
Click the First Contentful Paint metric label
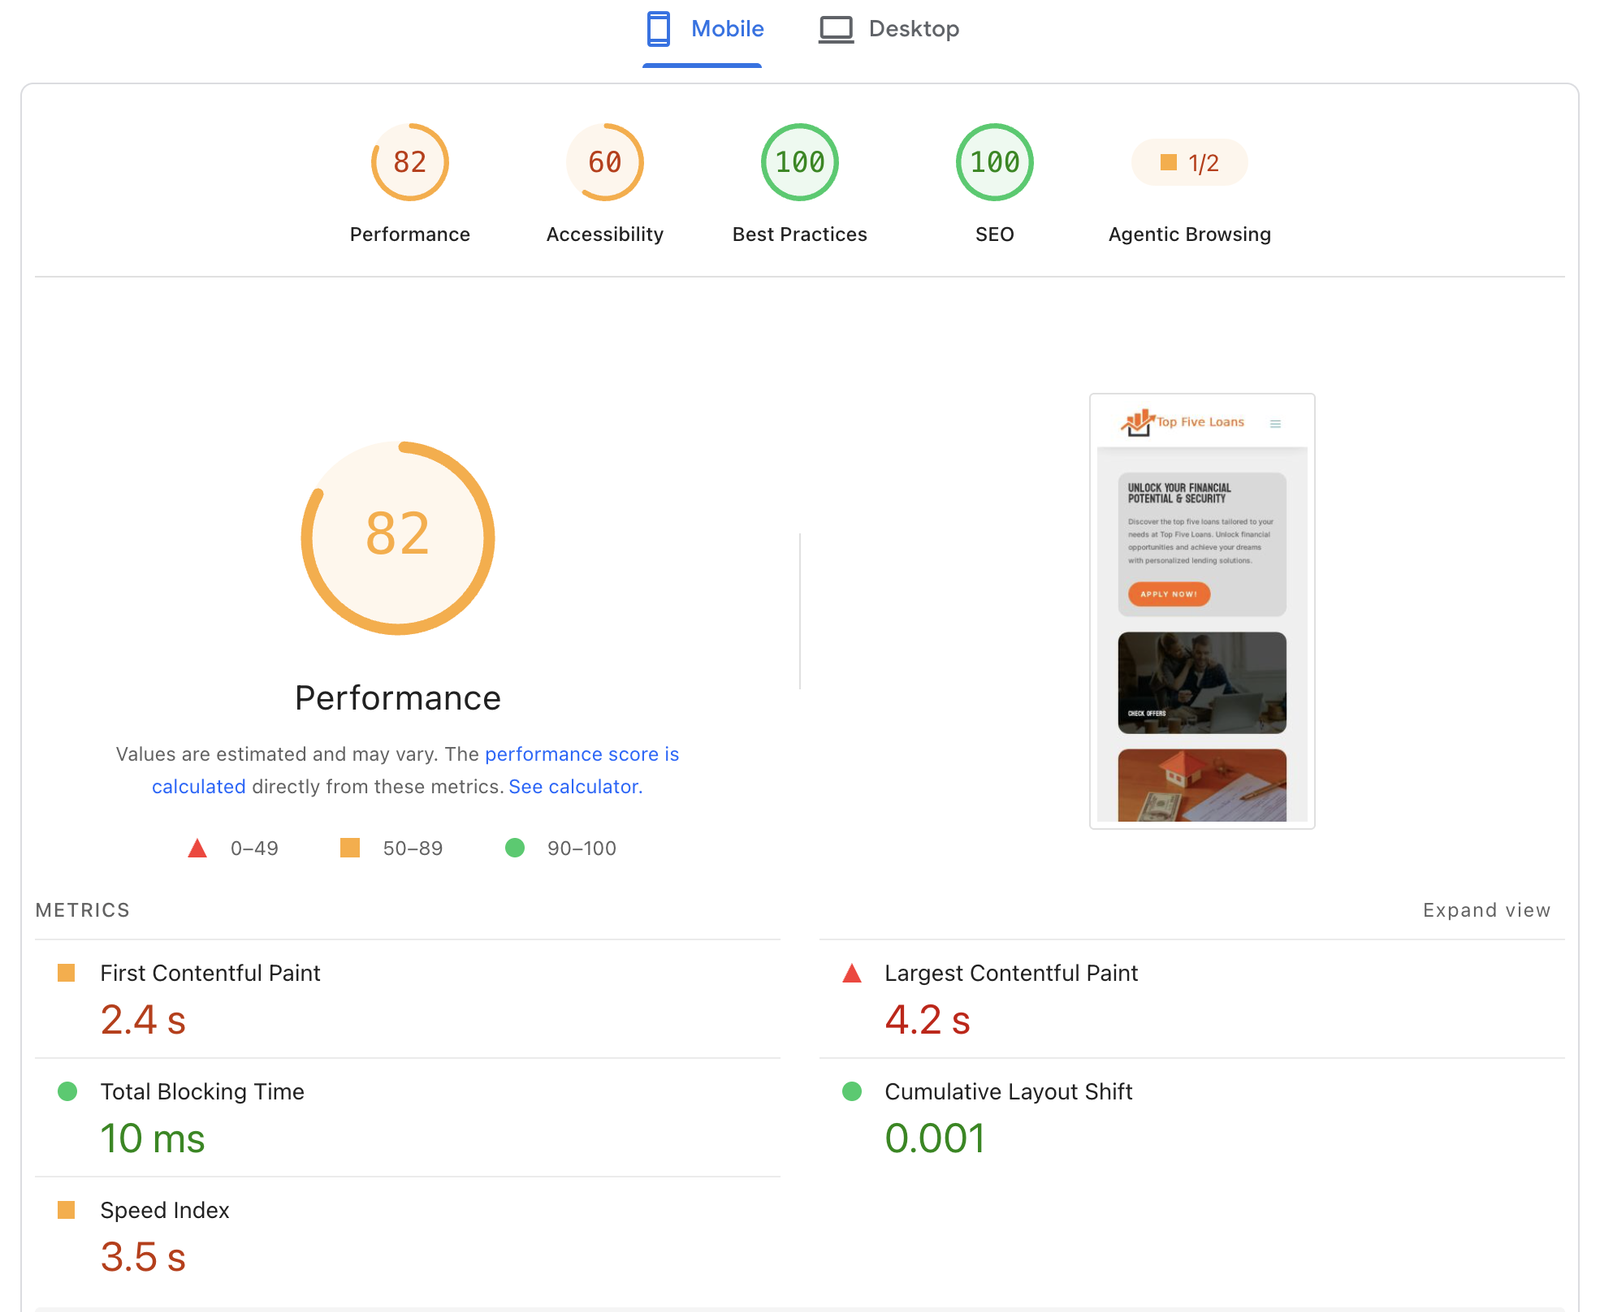click(210, 973)
